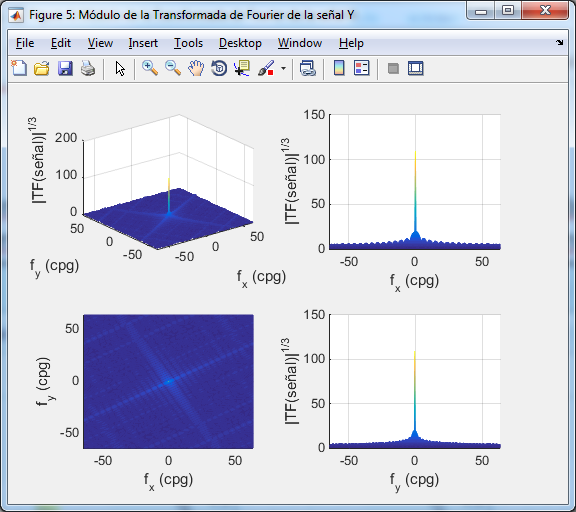Insert Legend using toolbar icon

[361, 68]
